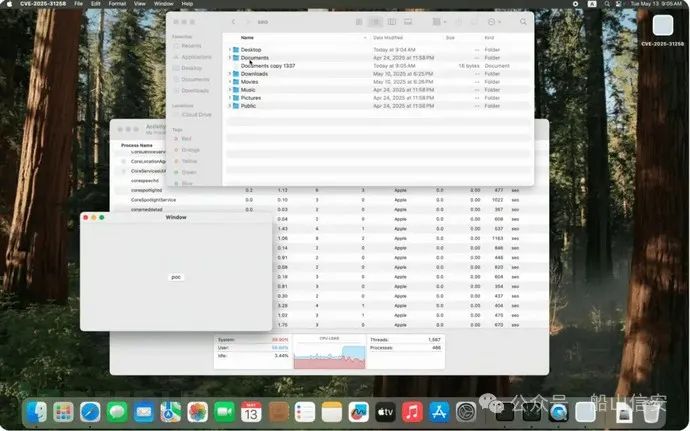Image resolution: width=690 pixels, height=431 pixels.
Task: Open Calendar showing 13 in Dock
Action: (251, 412)
